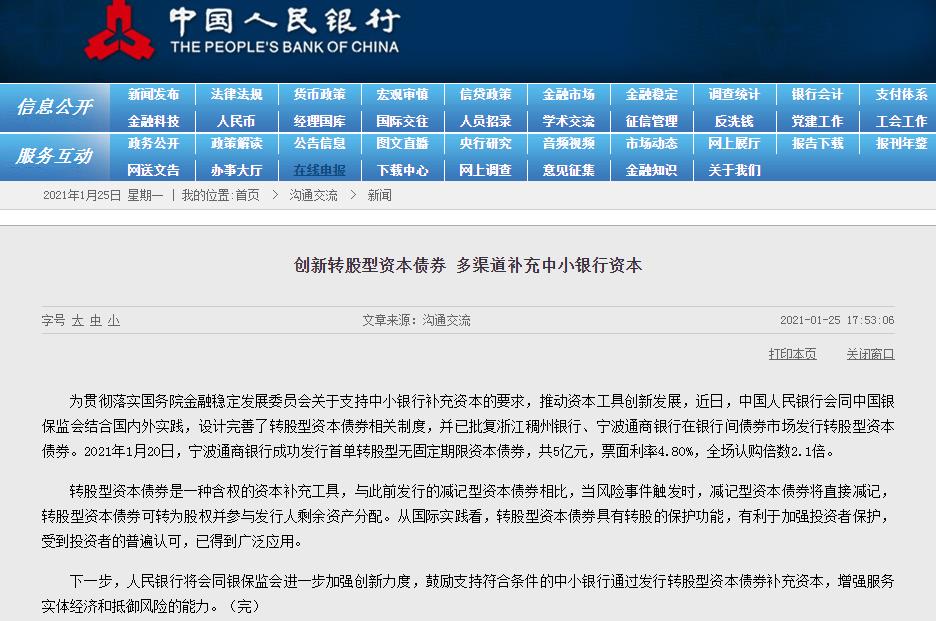Open 在线申报 under service section

[x=319, y=170]
